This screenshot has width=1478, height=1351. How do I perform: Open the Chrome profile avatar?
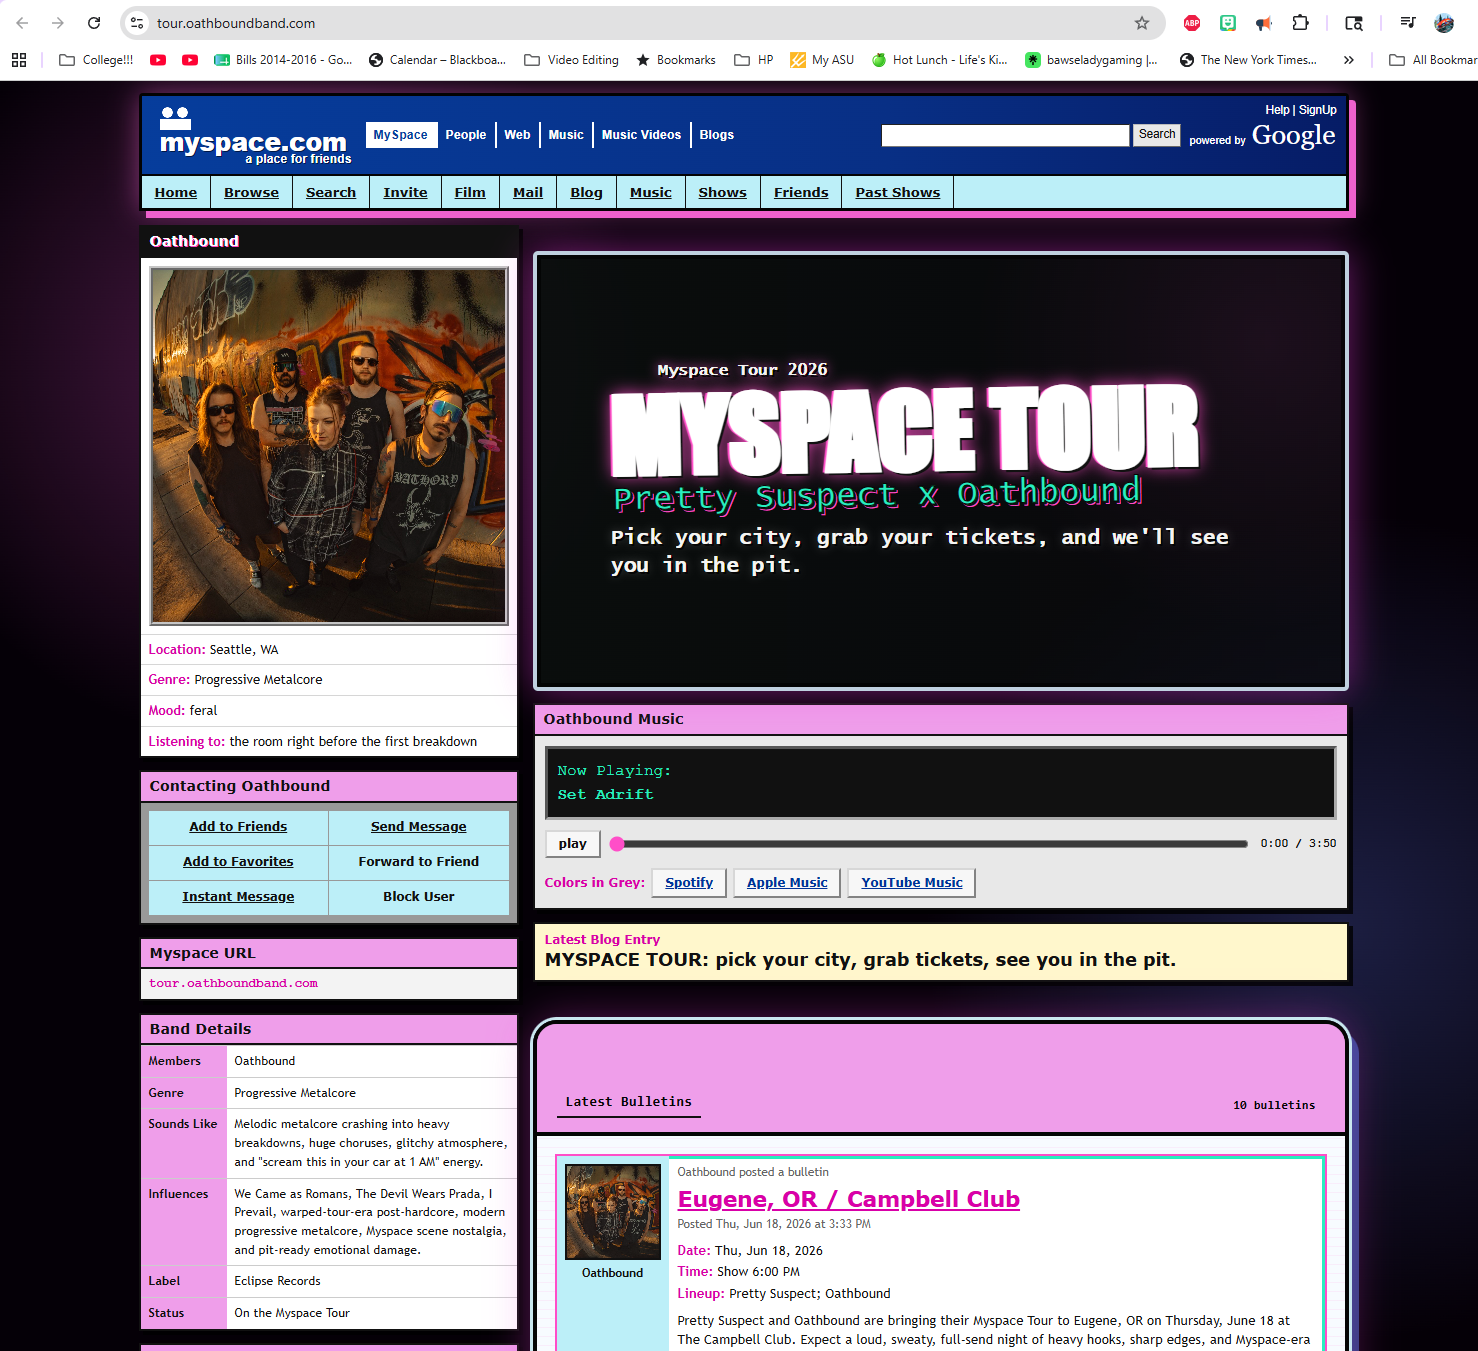[1444, 23]
